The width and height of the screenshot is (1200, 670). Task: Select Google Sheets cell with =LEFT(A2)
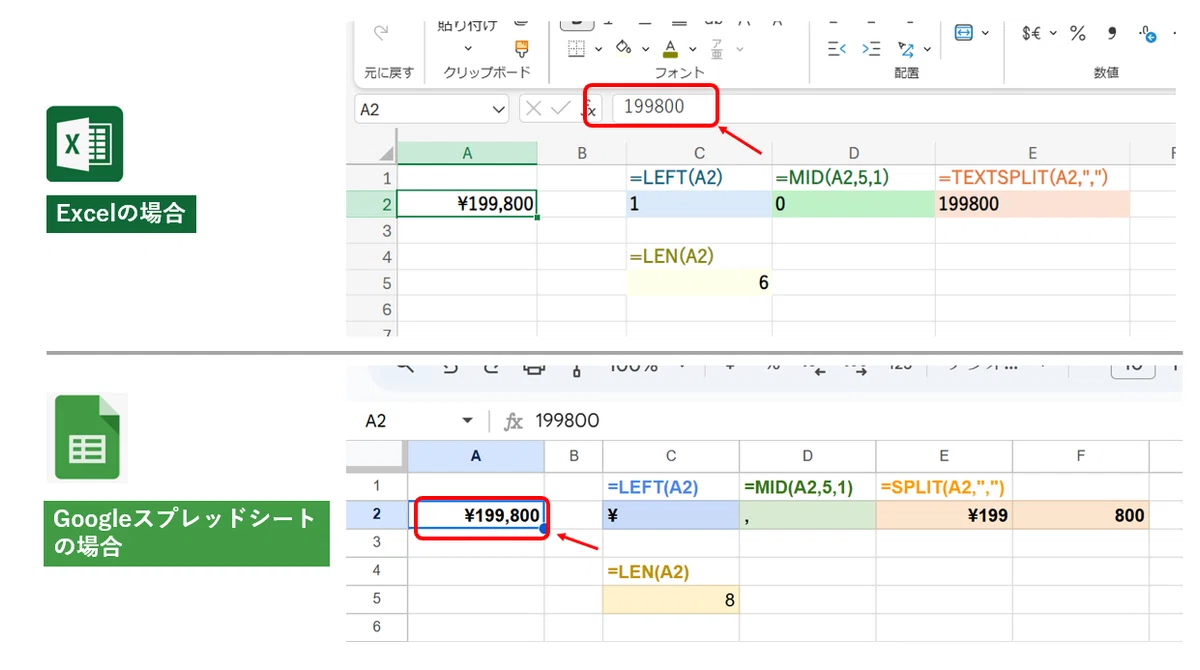671,487
